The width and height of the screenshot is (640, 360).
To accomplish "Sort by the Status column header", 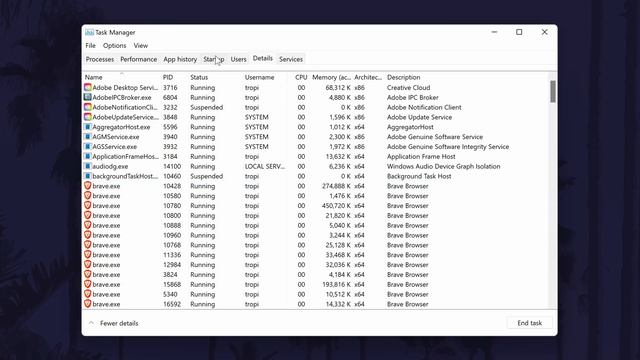I will [199, 77].
